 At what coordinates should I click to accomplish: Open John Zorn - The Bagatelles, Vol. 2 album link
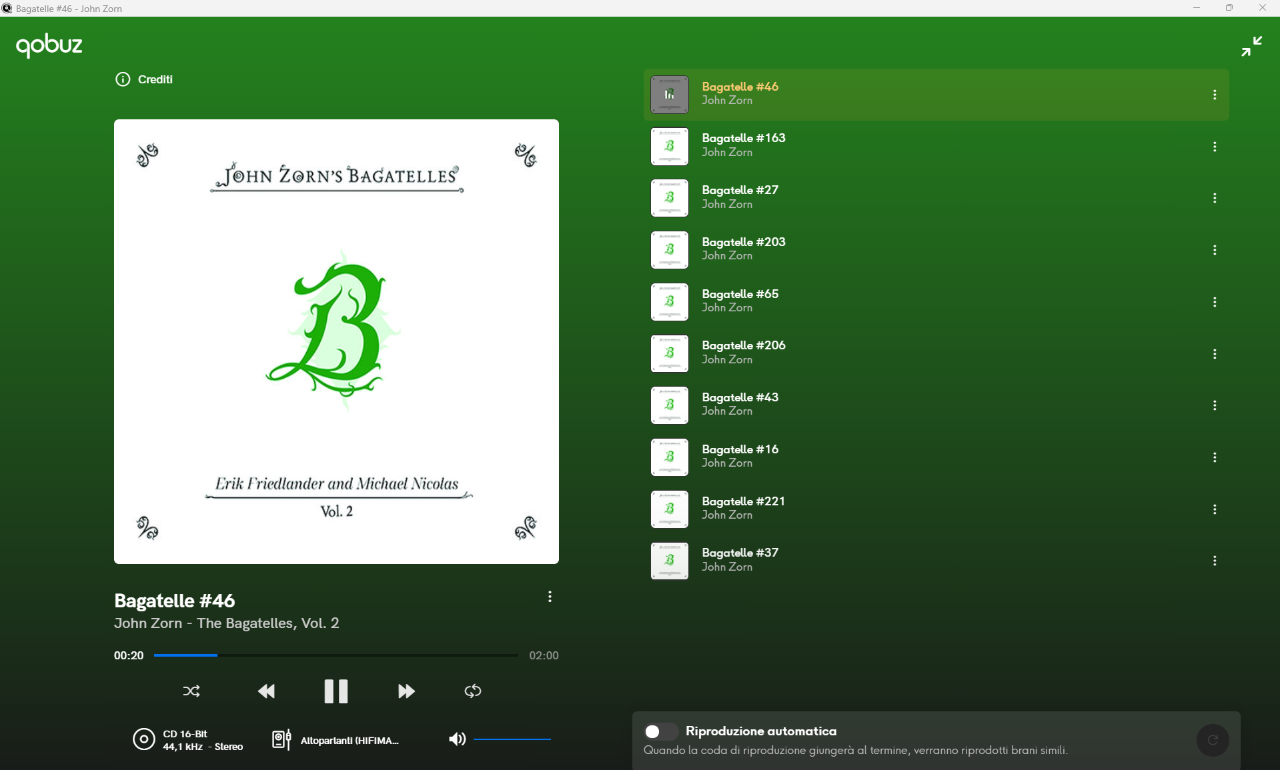point(226,623)
